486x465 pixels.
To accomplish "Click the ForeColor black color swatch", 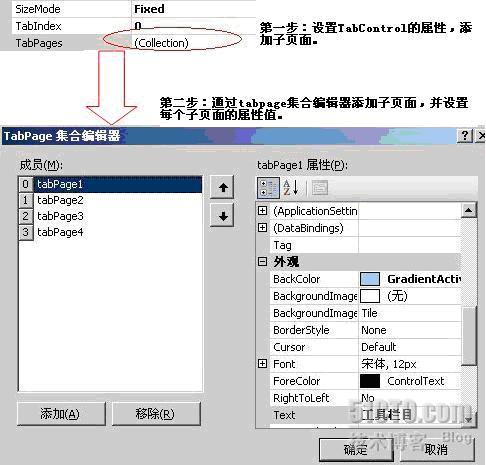I will tap(370, 381).
